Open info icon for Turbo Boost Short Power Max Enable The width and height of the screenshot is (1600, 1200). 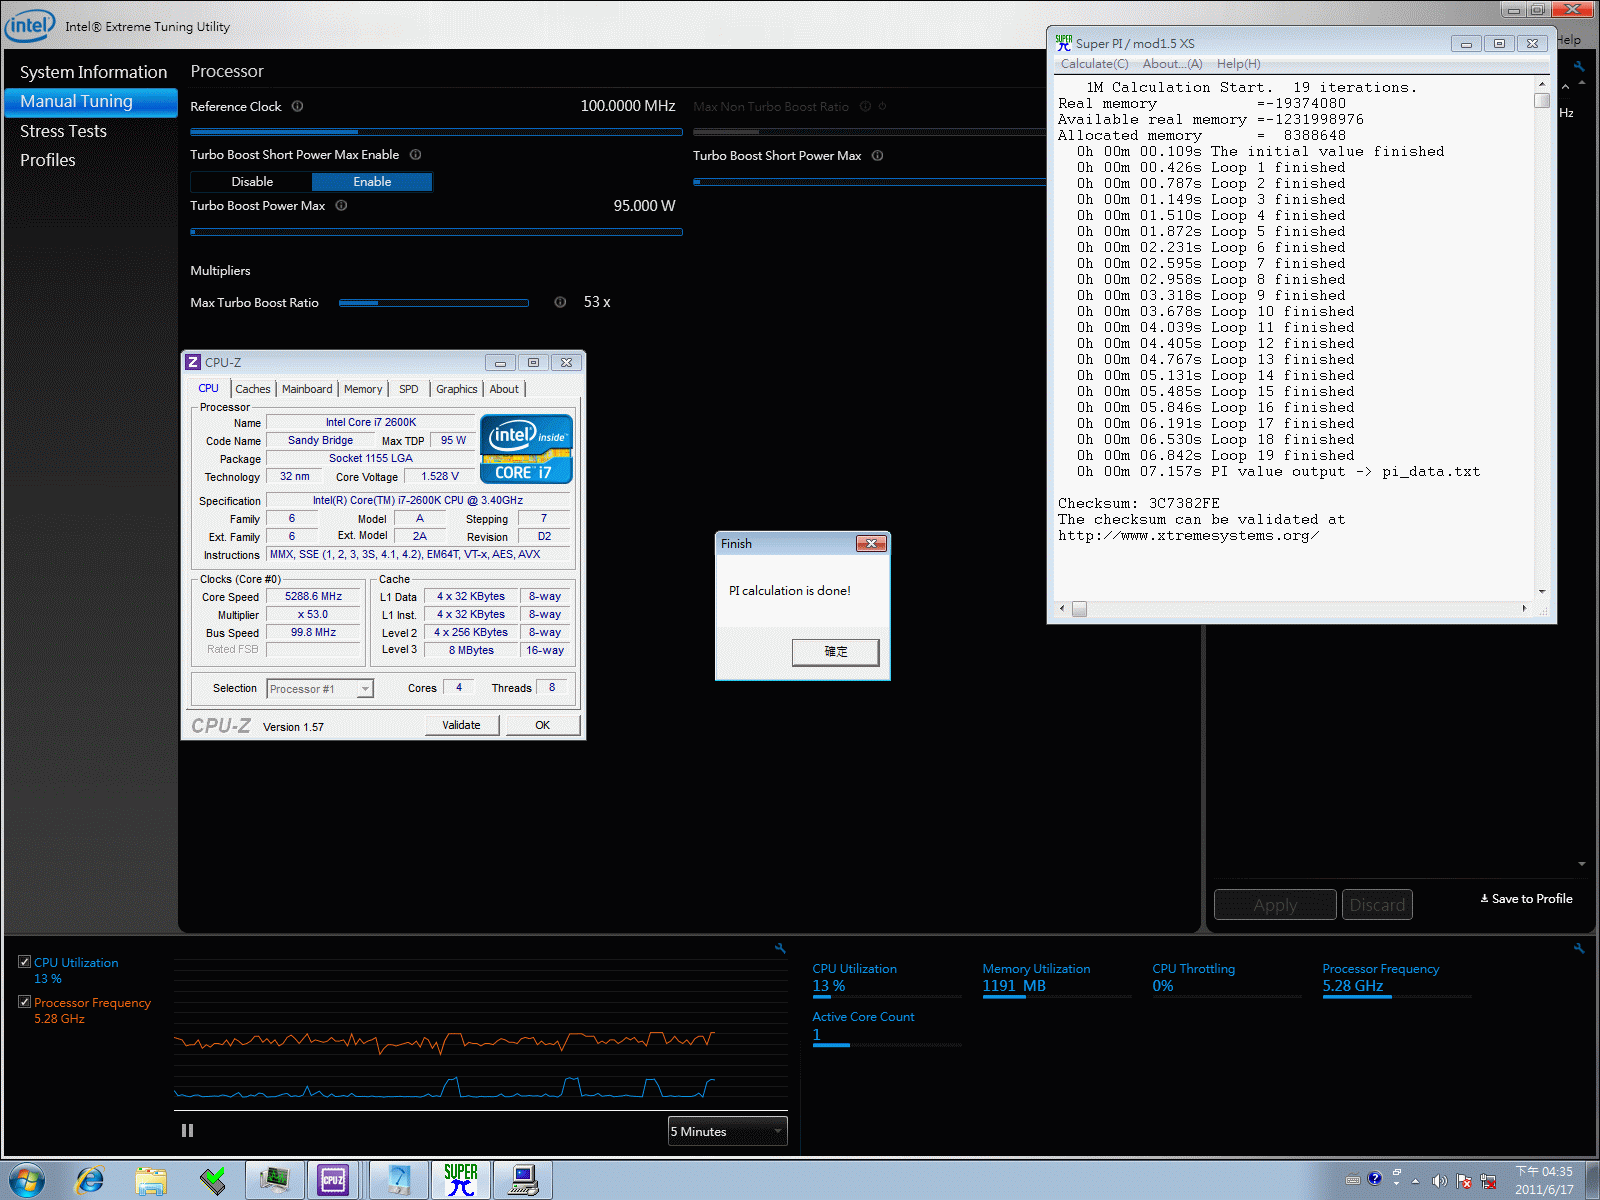point(415,154)
